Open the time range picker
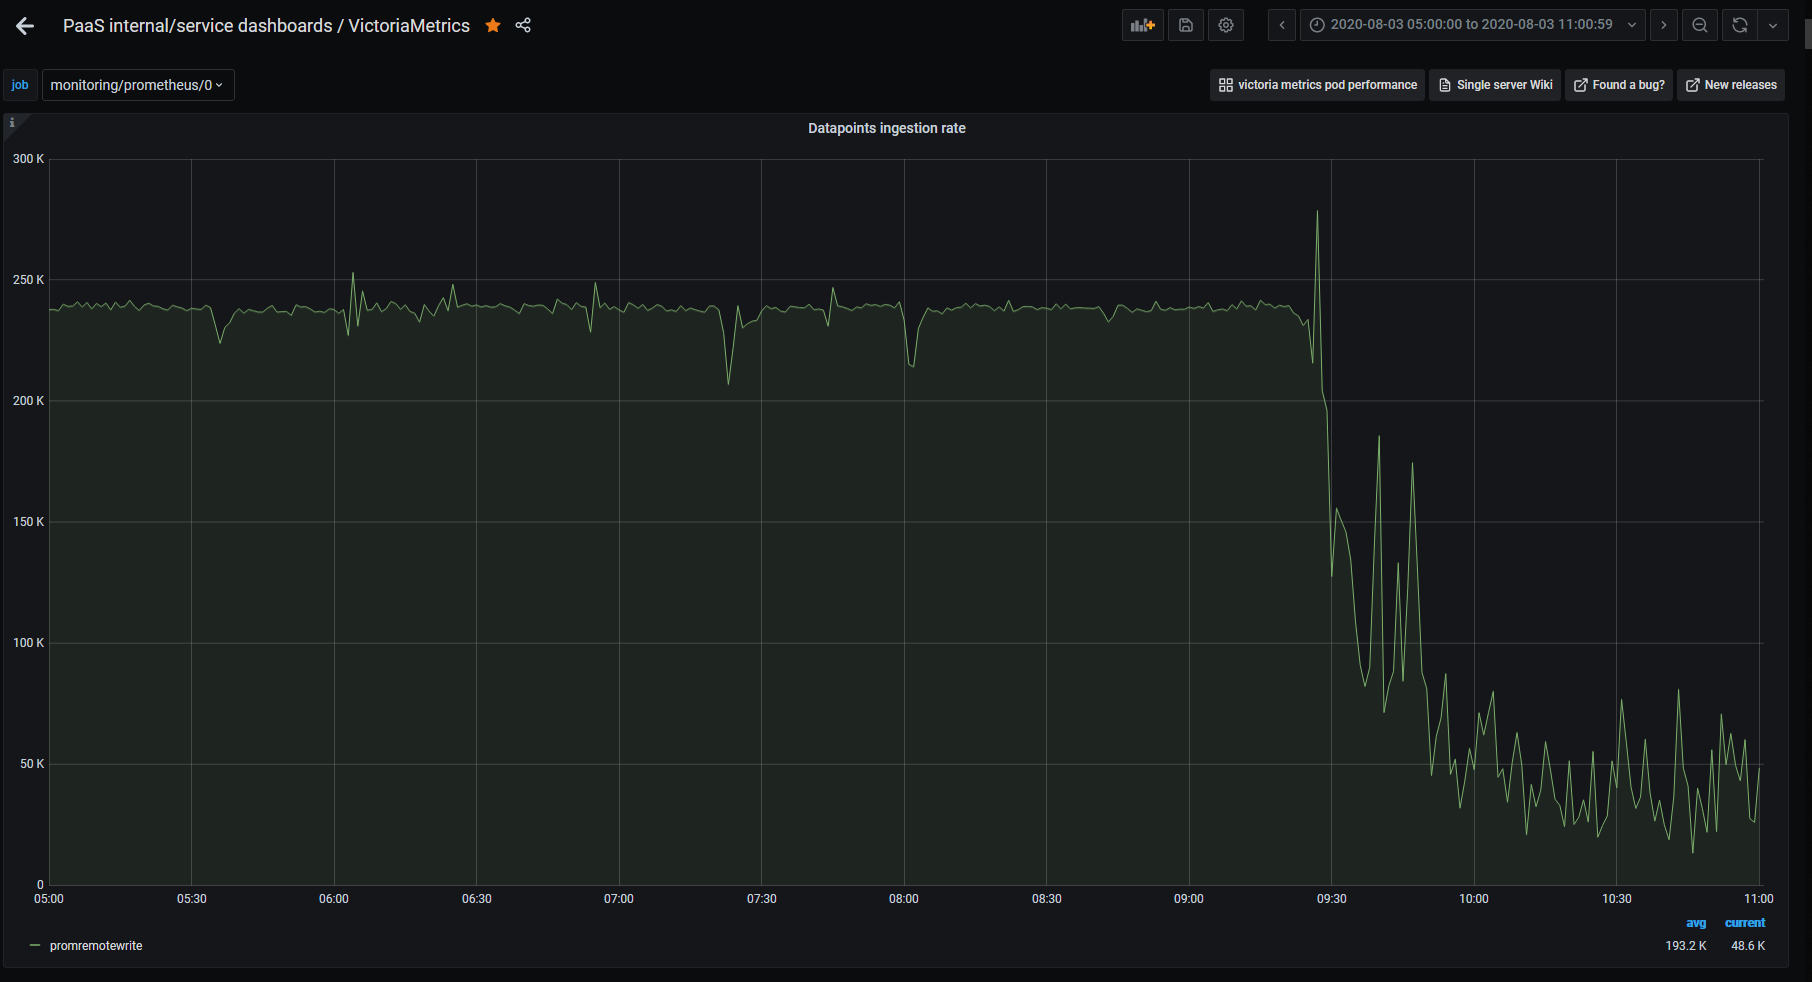Image resolution: width=1812 pixels, height=982 pixels. coord(1472,25)
